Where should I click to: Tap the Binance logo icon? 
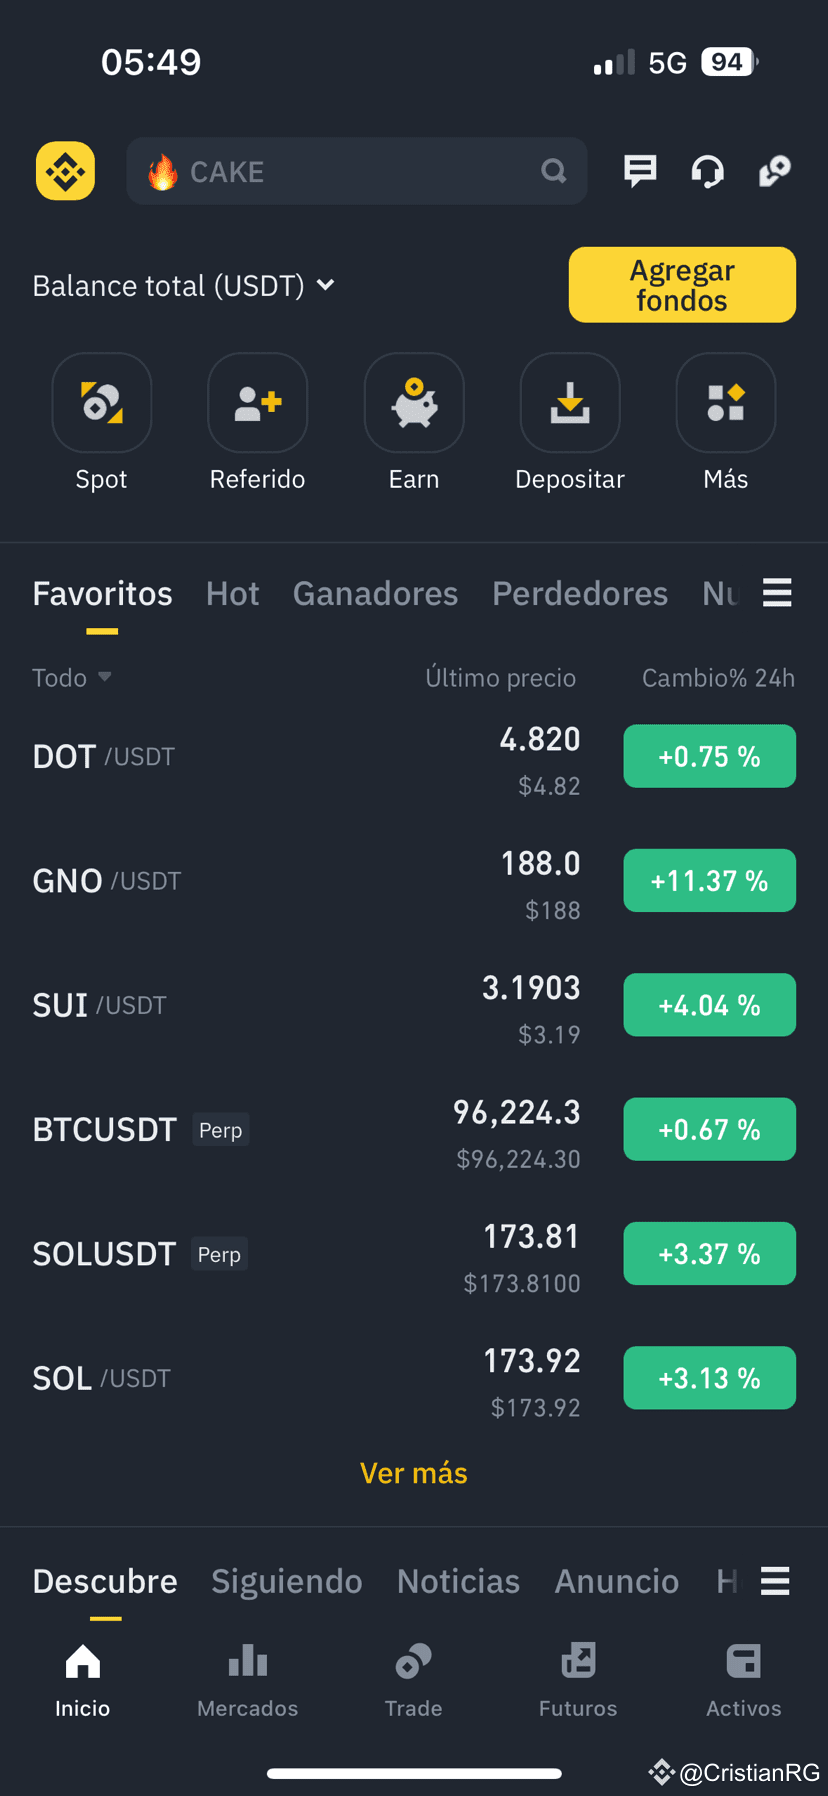point(66,171)
